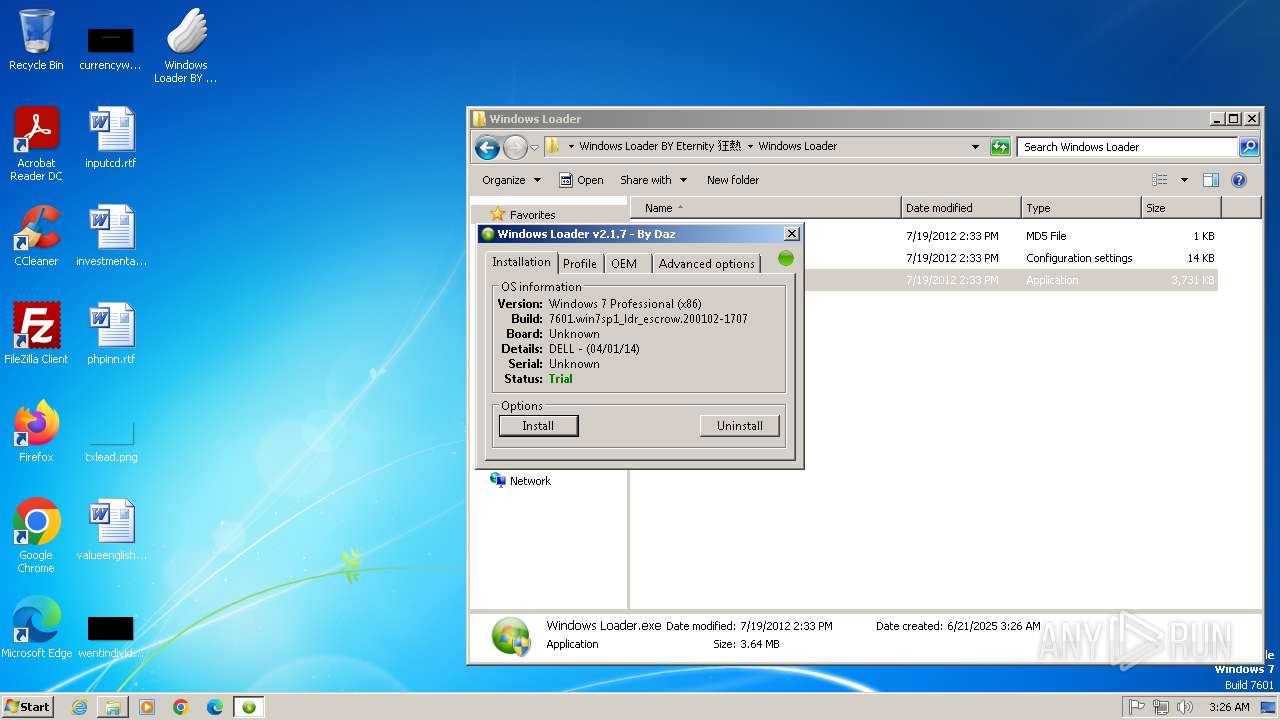This screenshot has height=720, width=1280.
Task: Click the Windows Loader taskbar button
Action: 249,707
